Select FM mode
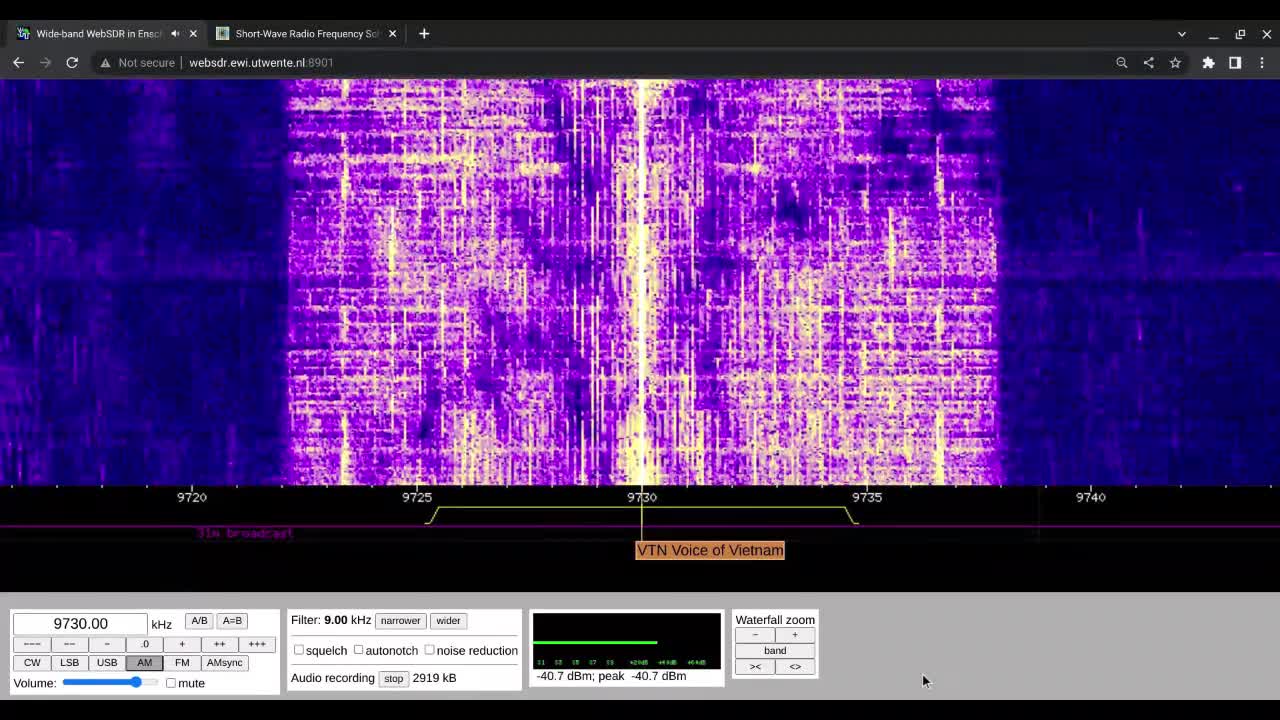This screenshot has height=720, width=1280. 182,663
